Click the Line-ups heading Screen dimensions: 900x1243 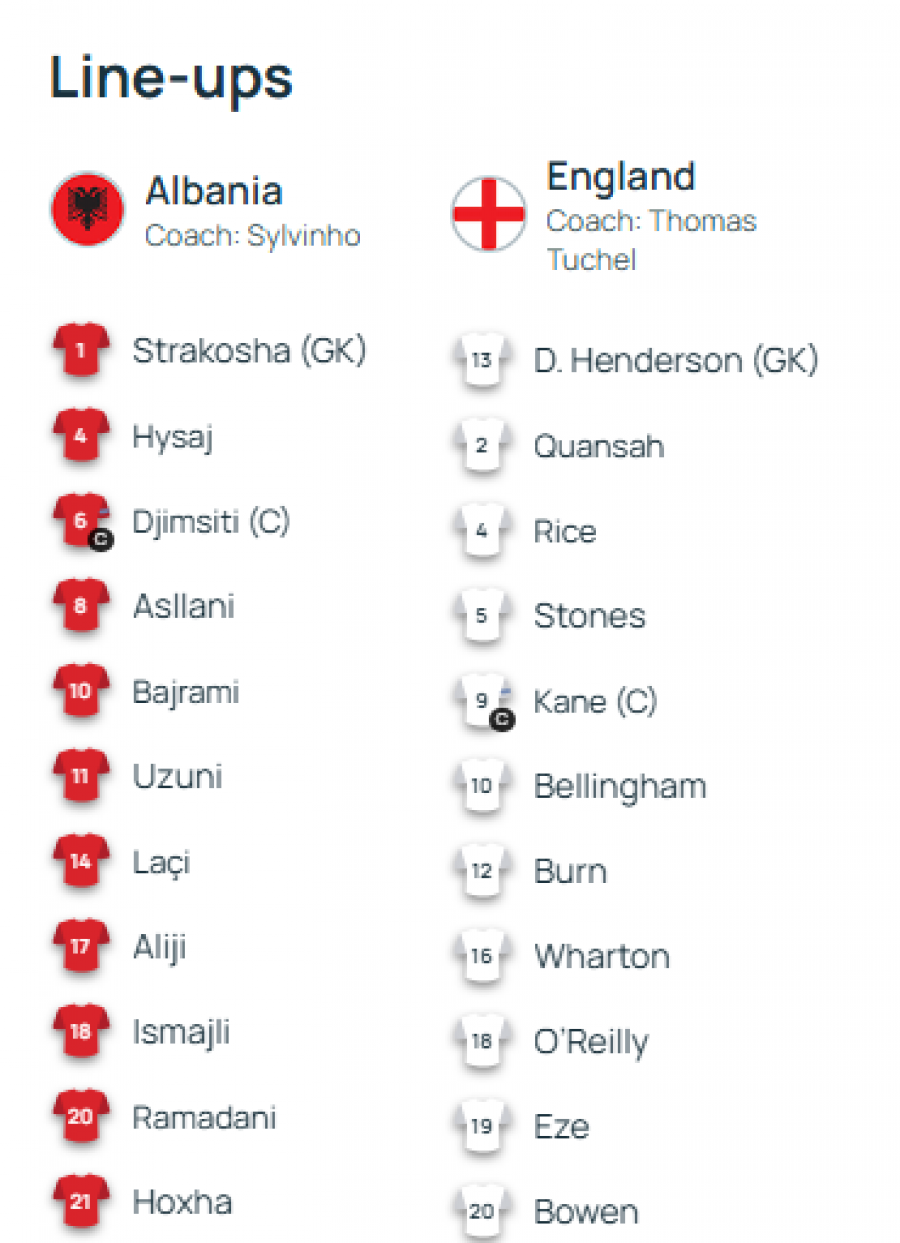point(171,78)
